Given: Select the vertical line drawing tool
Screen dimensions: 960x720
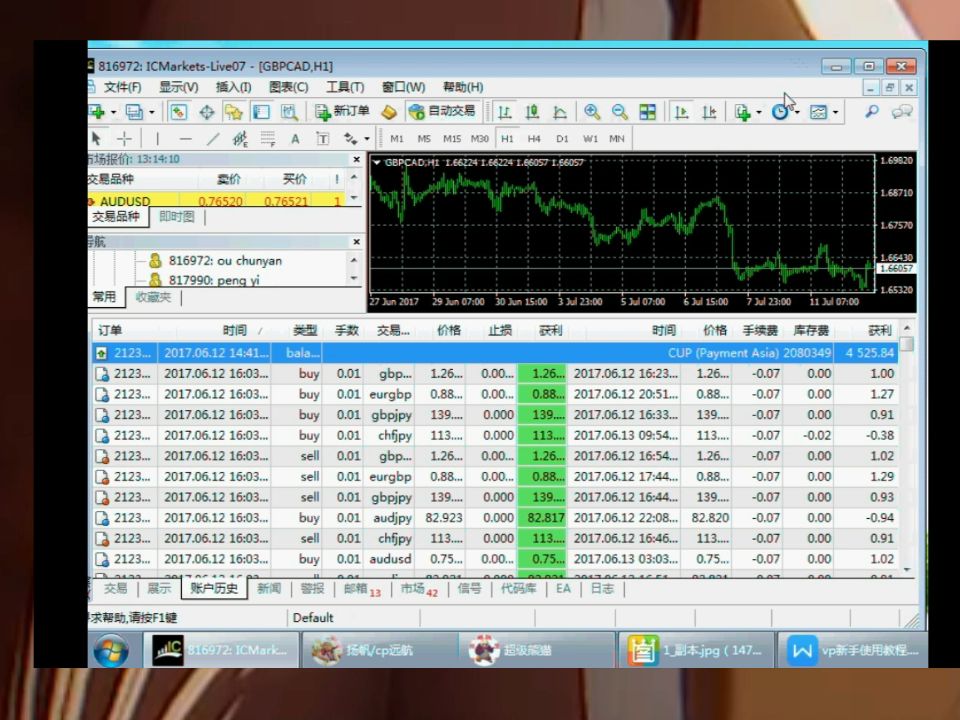Looking at the screenshot, I should pyautogui.click(x=157, y=139).
